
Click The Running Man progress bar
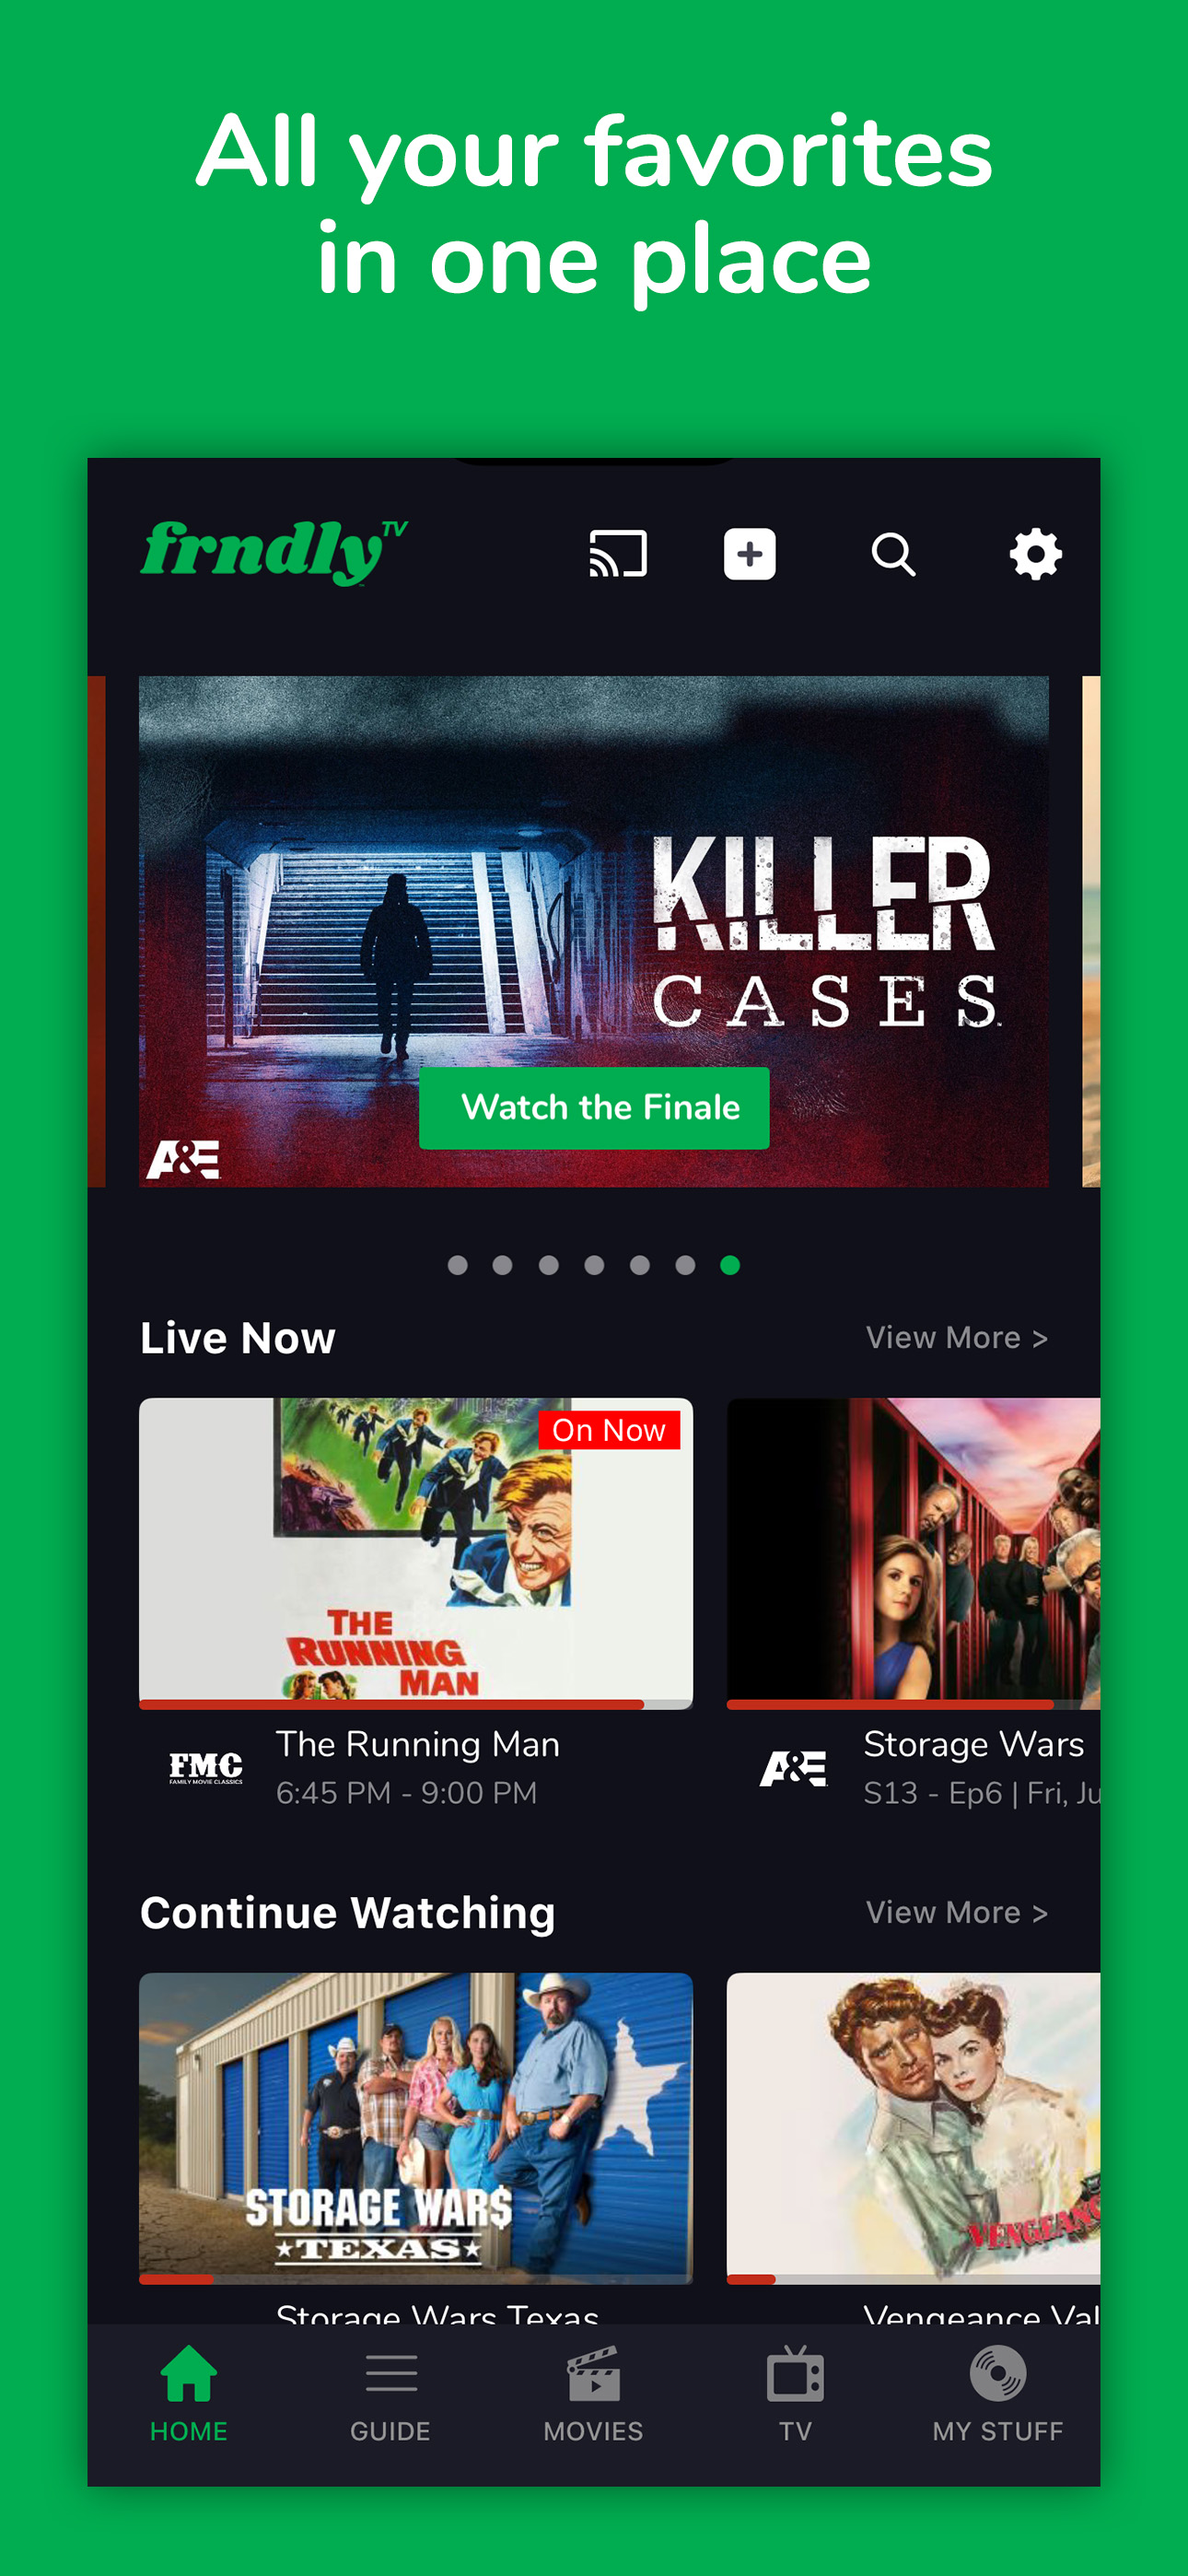pyautogui.click(x=416, y=1704)
